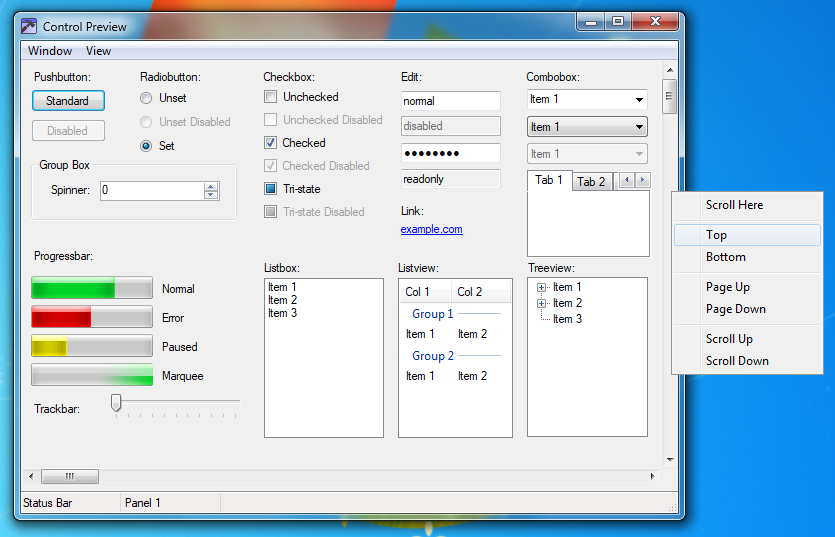Focus the normal edit field

click(451, 101)
